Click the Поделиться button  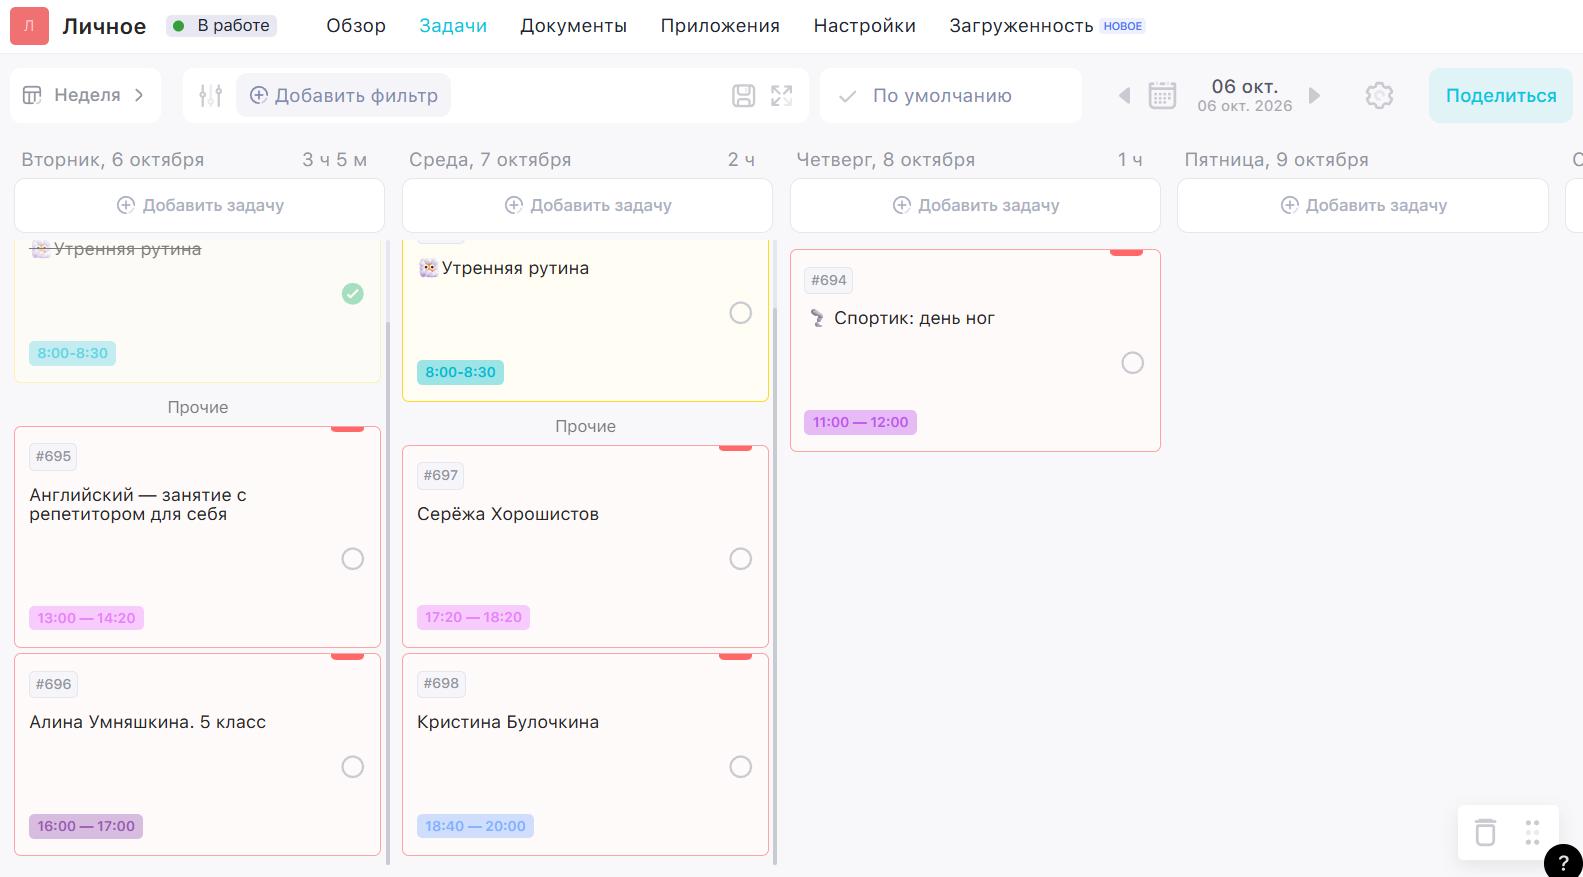(x=1501, y=96)
